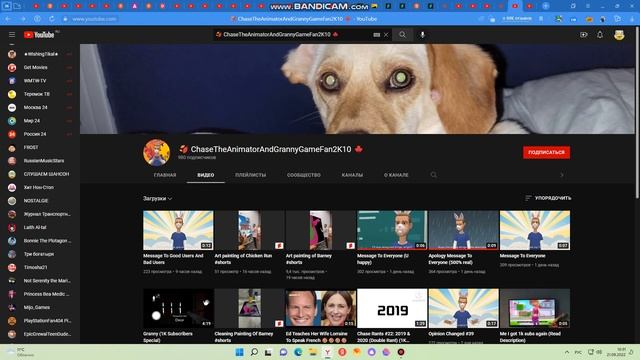Switch to the ПЛЕЙЛИСТЫ tab
The height and width of the screenshot is (360, 640).
click(251, 175)
